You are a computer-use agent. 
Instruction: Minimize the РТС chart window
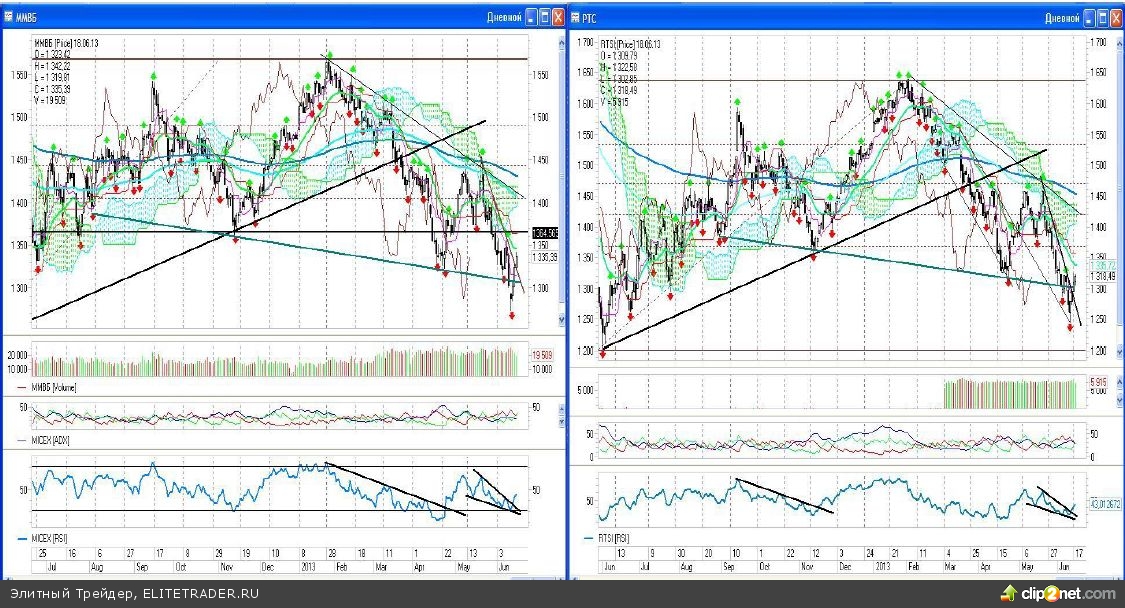(1088, 17)
